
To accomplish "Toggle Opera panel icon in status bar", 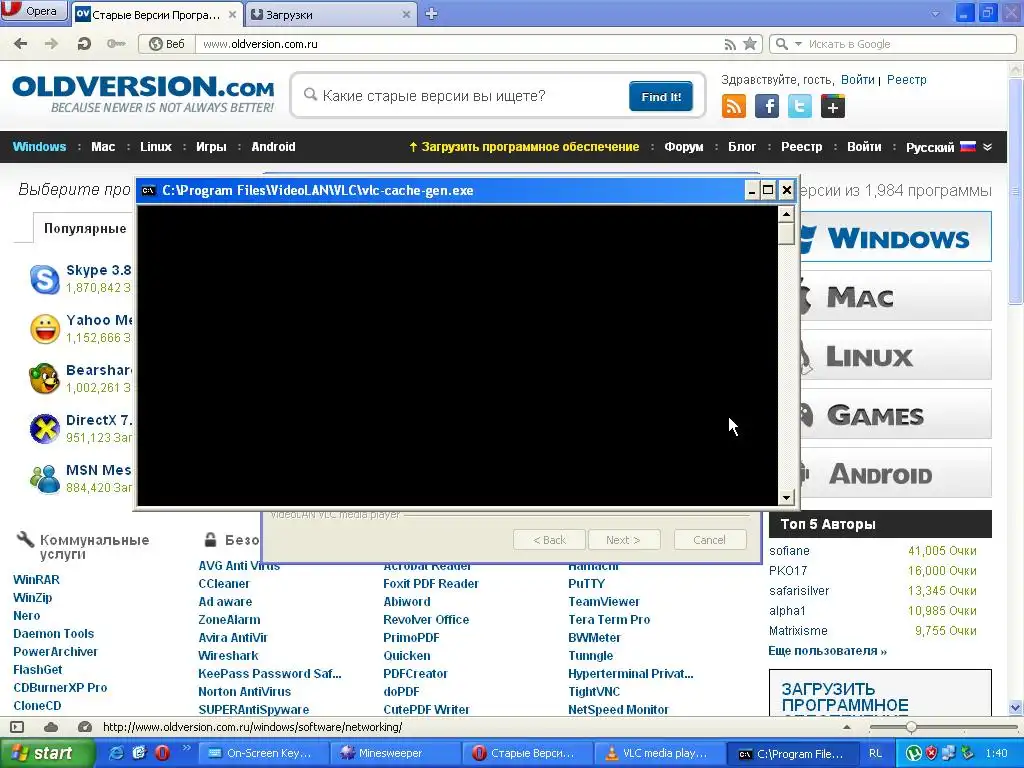I will [17, 727].
